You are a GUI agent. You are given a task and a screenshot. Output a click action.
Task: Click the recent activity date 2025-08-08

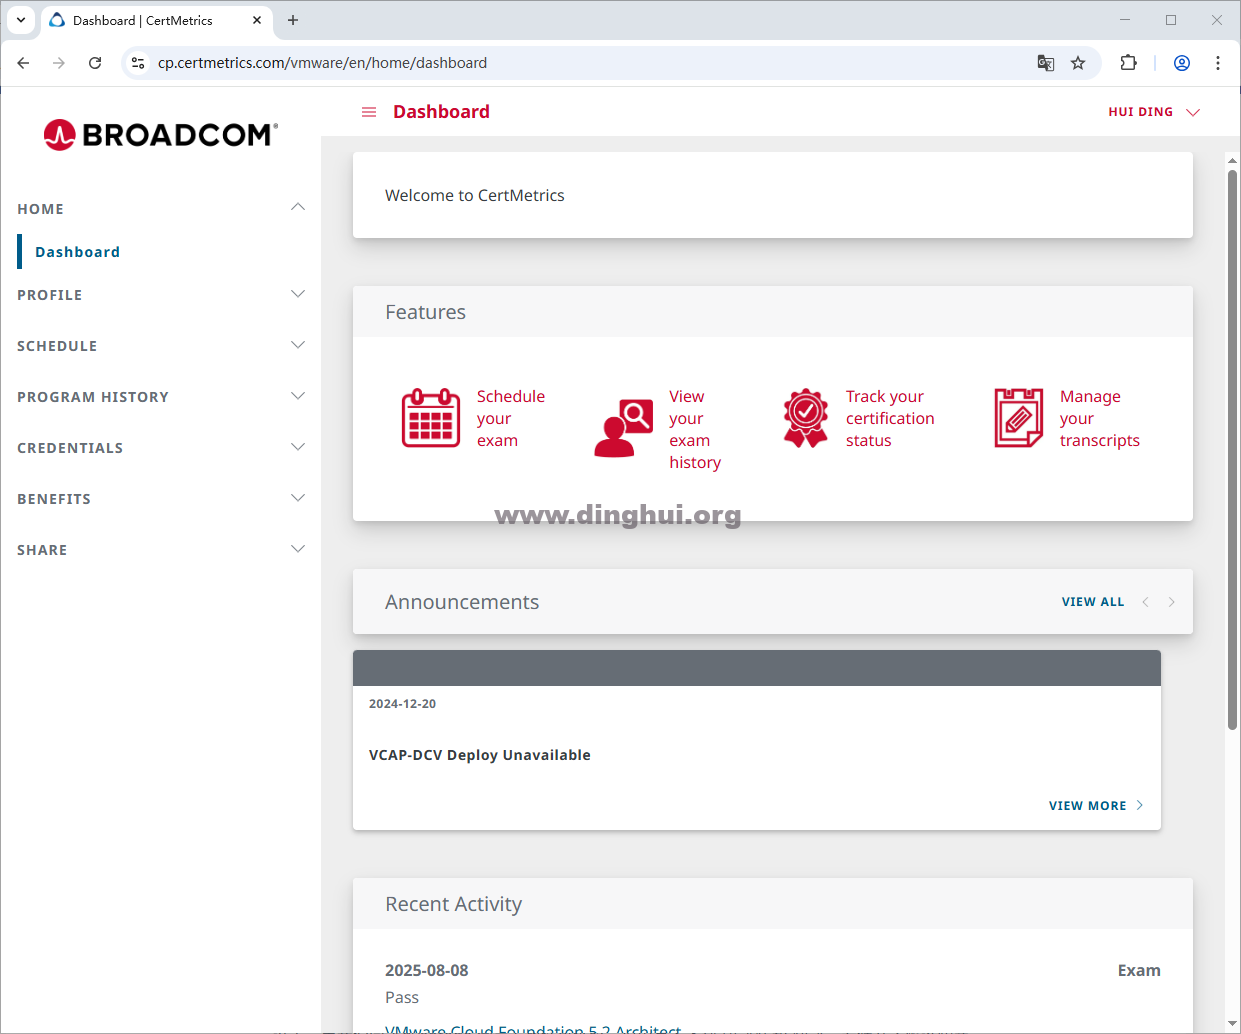click(427, 970)
